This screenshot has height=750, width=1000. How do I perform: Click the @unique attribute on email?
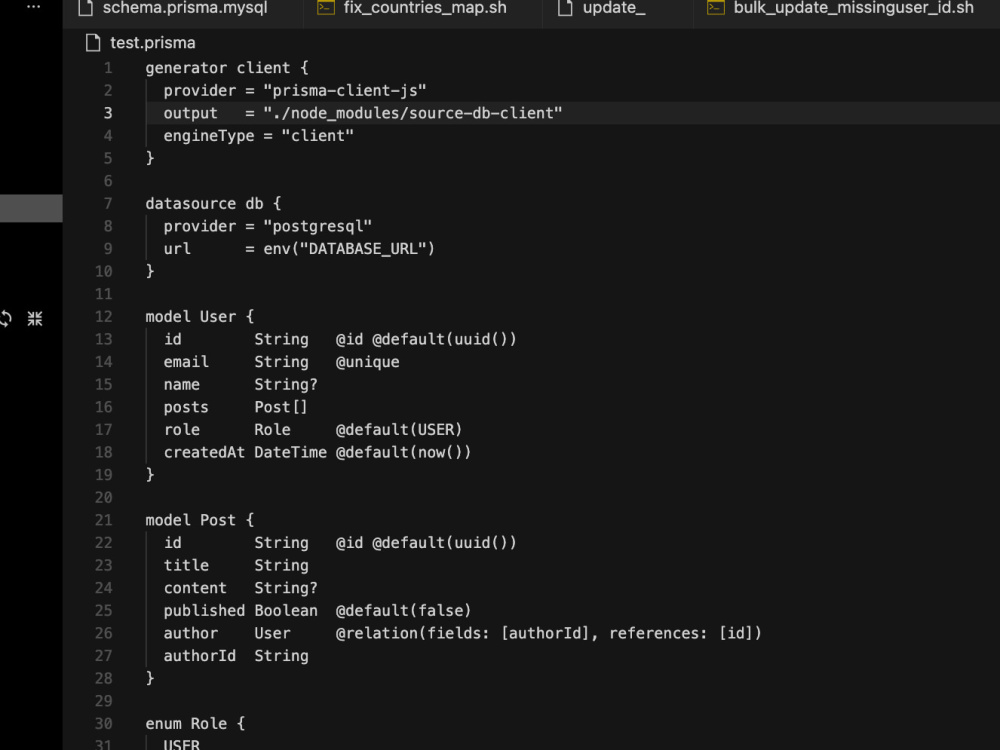click(x=367, y=362)
